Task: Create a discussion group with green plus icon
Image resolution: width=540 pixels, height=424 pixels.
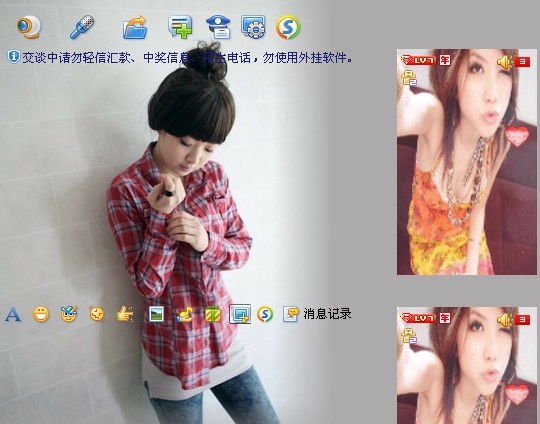Action: (x=180, y=27)
